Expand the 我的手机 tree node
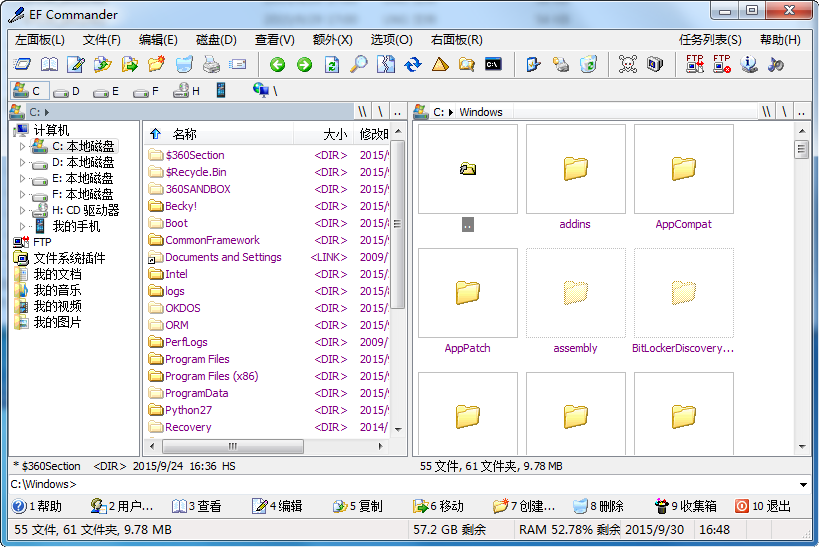 click(22, 227)
